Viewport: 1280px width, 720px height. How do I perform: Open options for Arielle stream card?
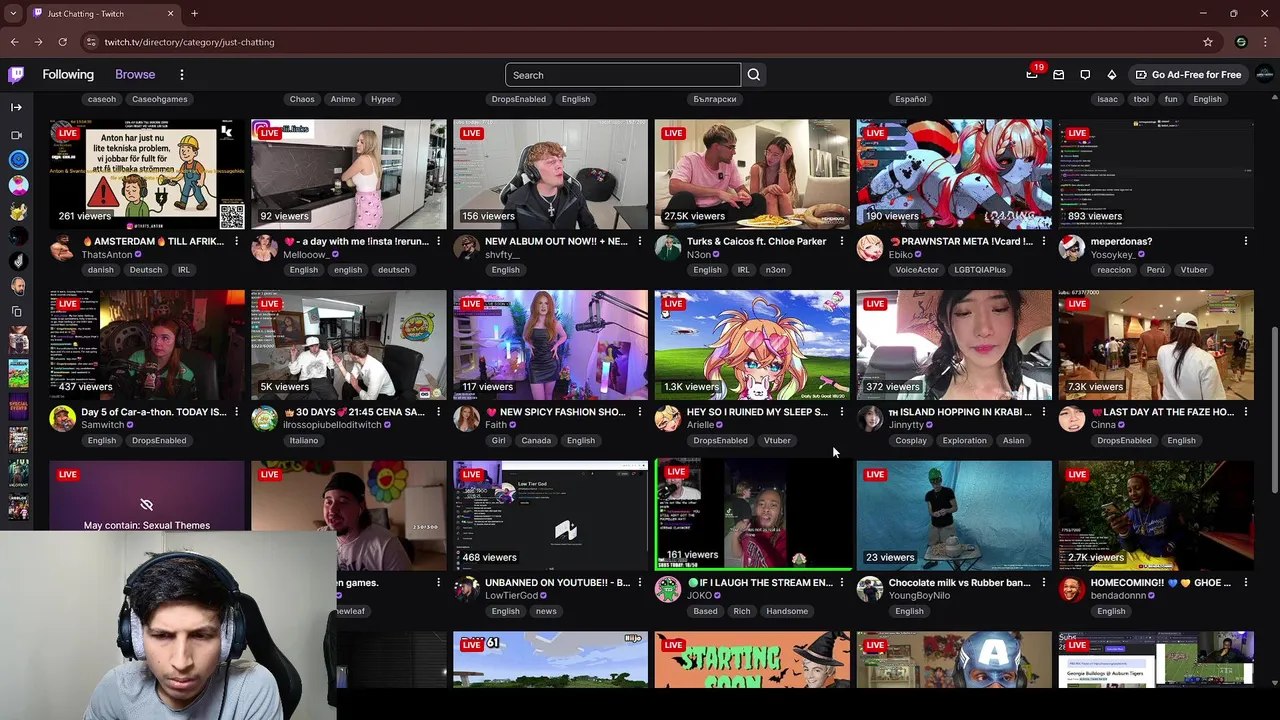(842, 412)
